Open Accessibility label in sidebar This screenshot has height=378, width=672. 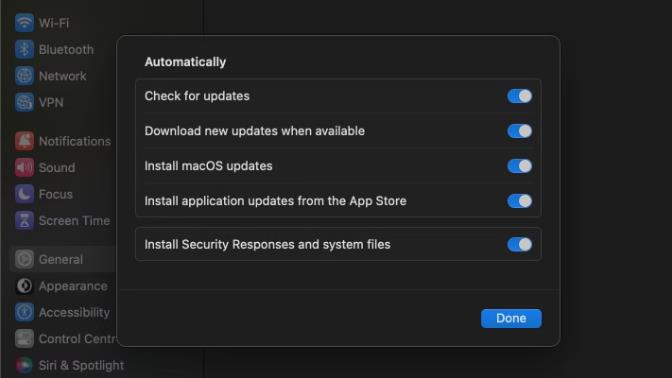pyautogui.click(x=74, y=313)
